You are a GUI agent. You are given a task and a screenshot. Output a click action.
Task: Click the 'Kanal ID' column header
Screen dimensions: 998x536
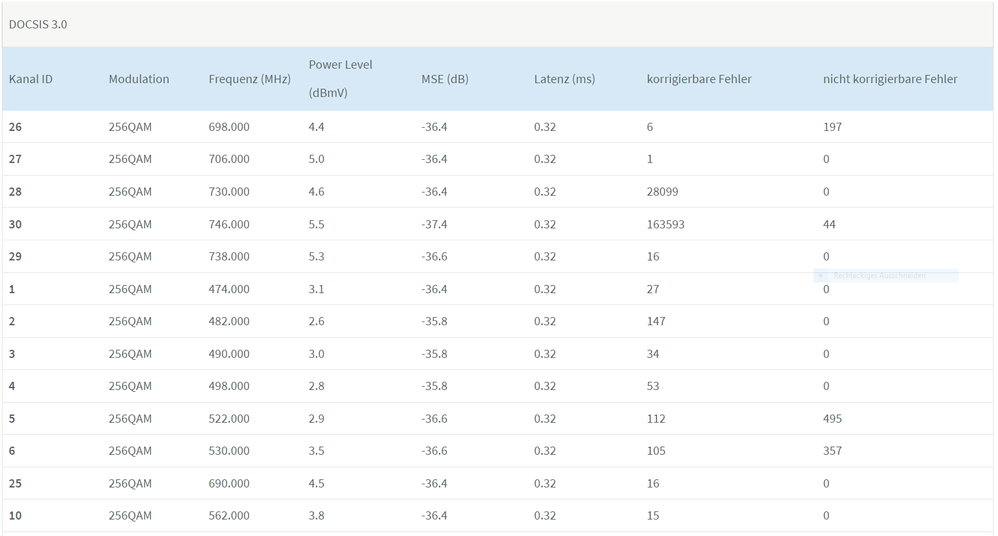click(31, 79)
